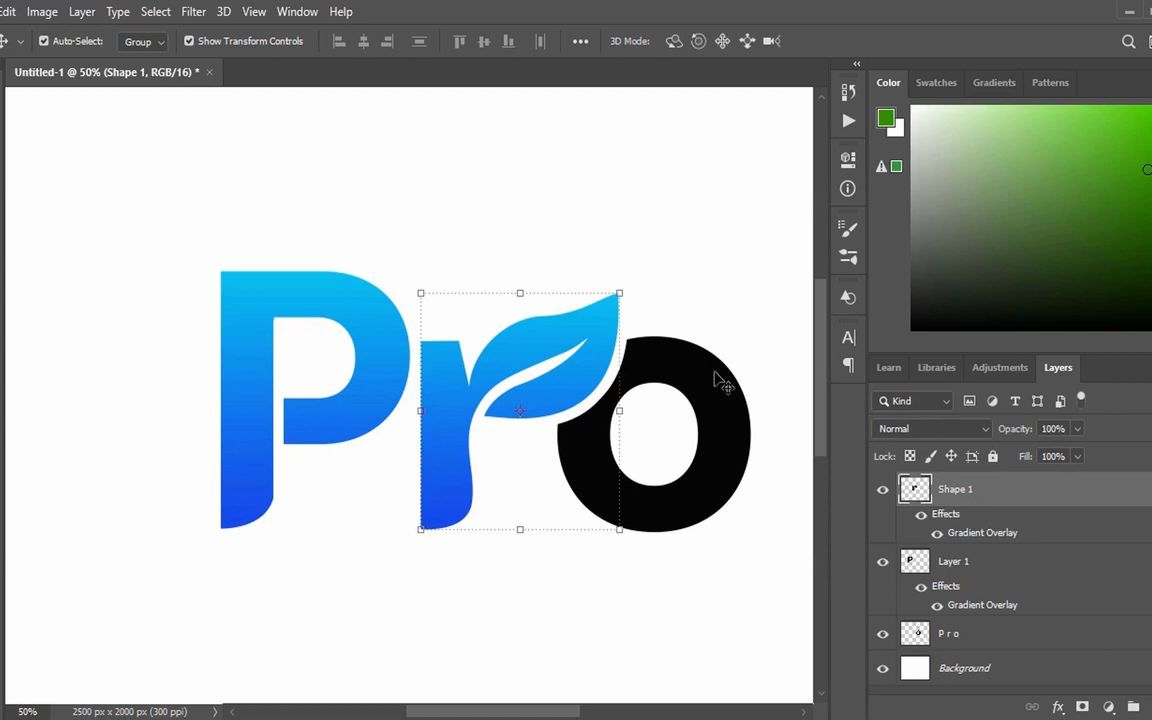Image resolution: width=1152 pixels, height=720 pixels.
Task: Click the green foreground color swatch
Action: coord(885,115)
